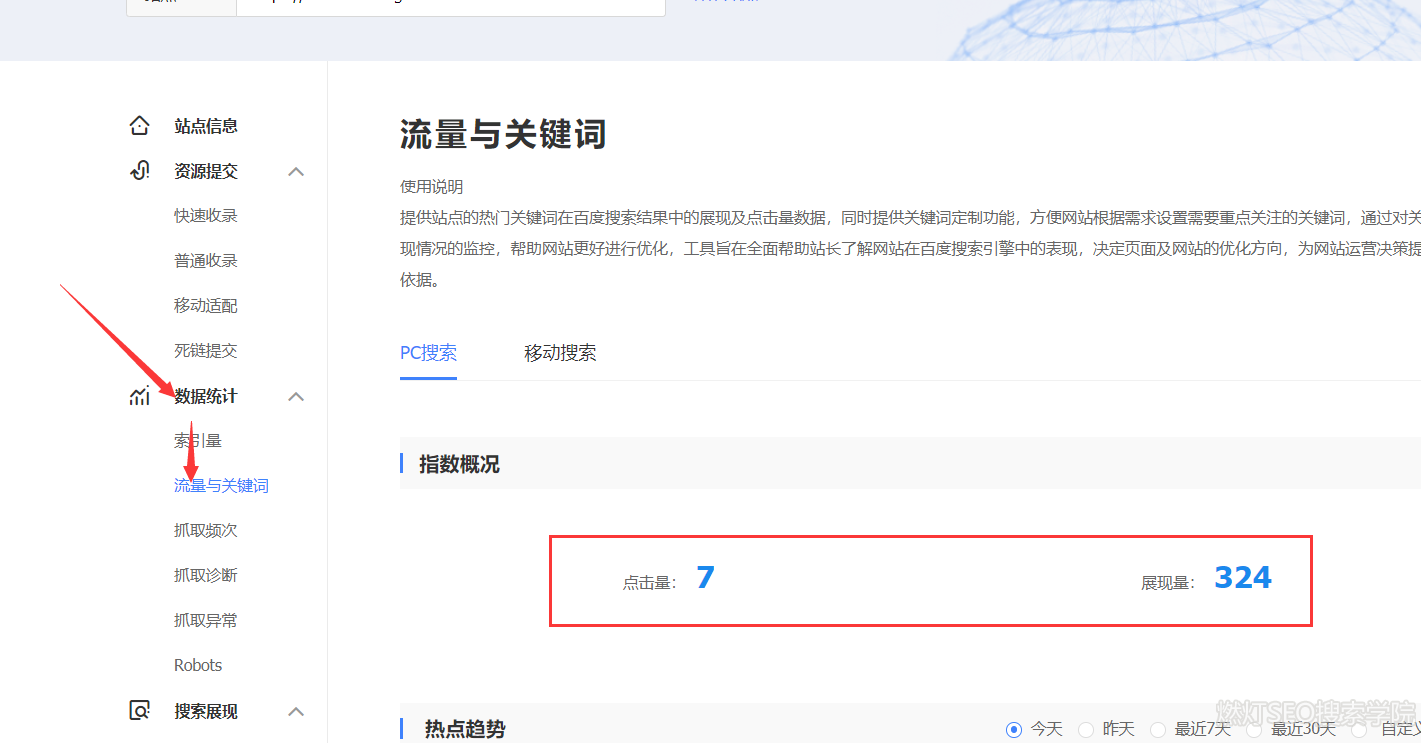The width and height of the screenshot is (1421, 743).
Task: Switch to the 移动搜索 tab
Action: click(560, 353)
